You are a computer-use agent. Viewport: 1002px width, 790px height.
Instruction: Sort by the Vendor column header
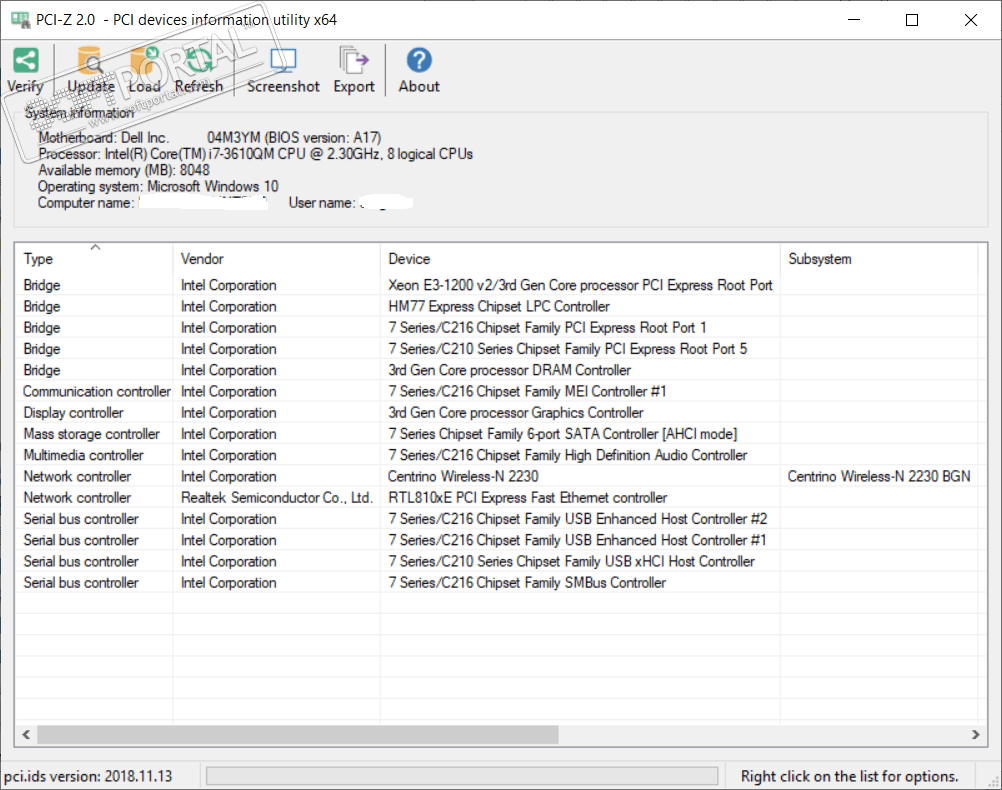point(276,259)
